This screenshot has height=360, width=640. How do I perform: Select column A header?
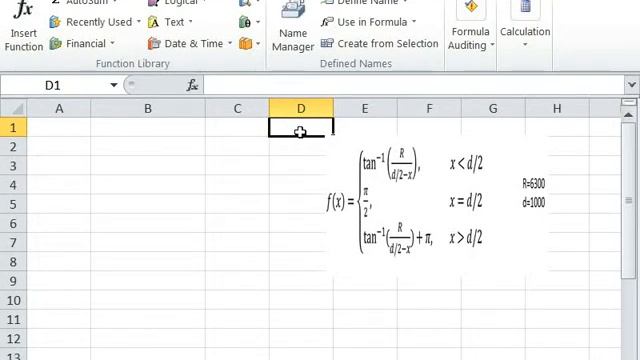click(59, 109)
